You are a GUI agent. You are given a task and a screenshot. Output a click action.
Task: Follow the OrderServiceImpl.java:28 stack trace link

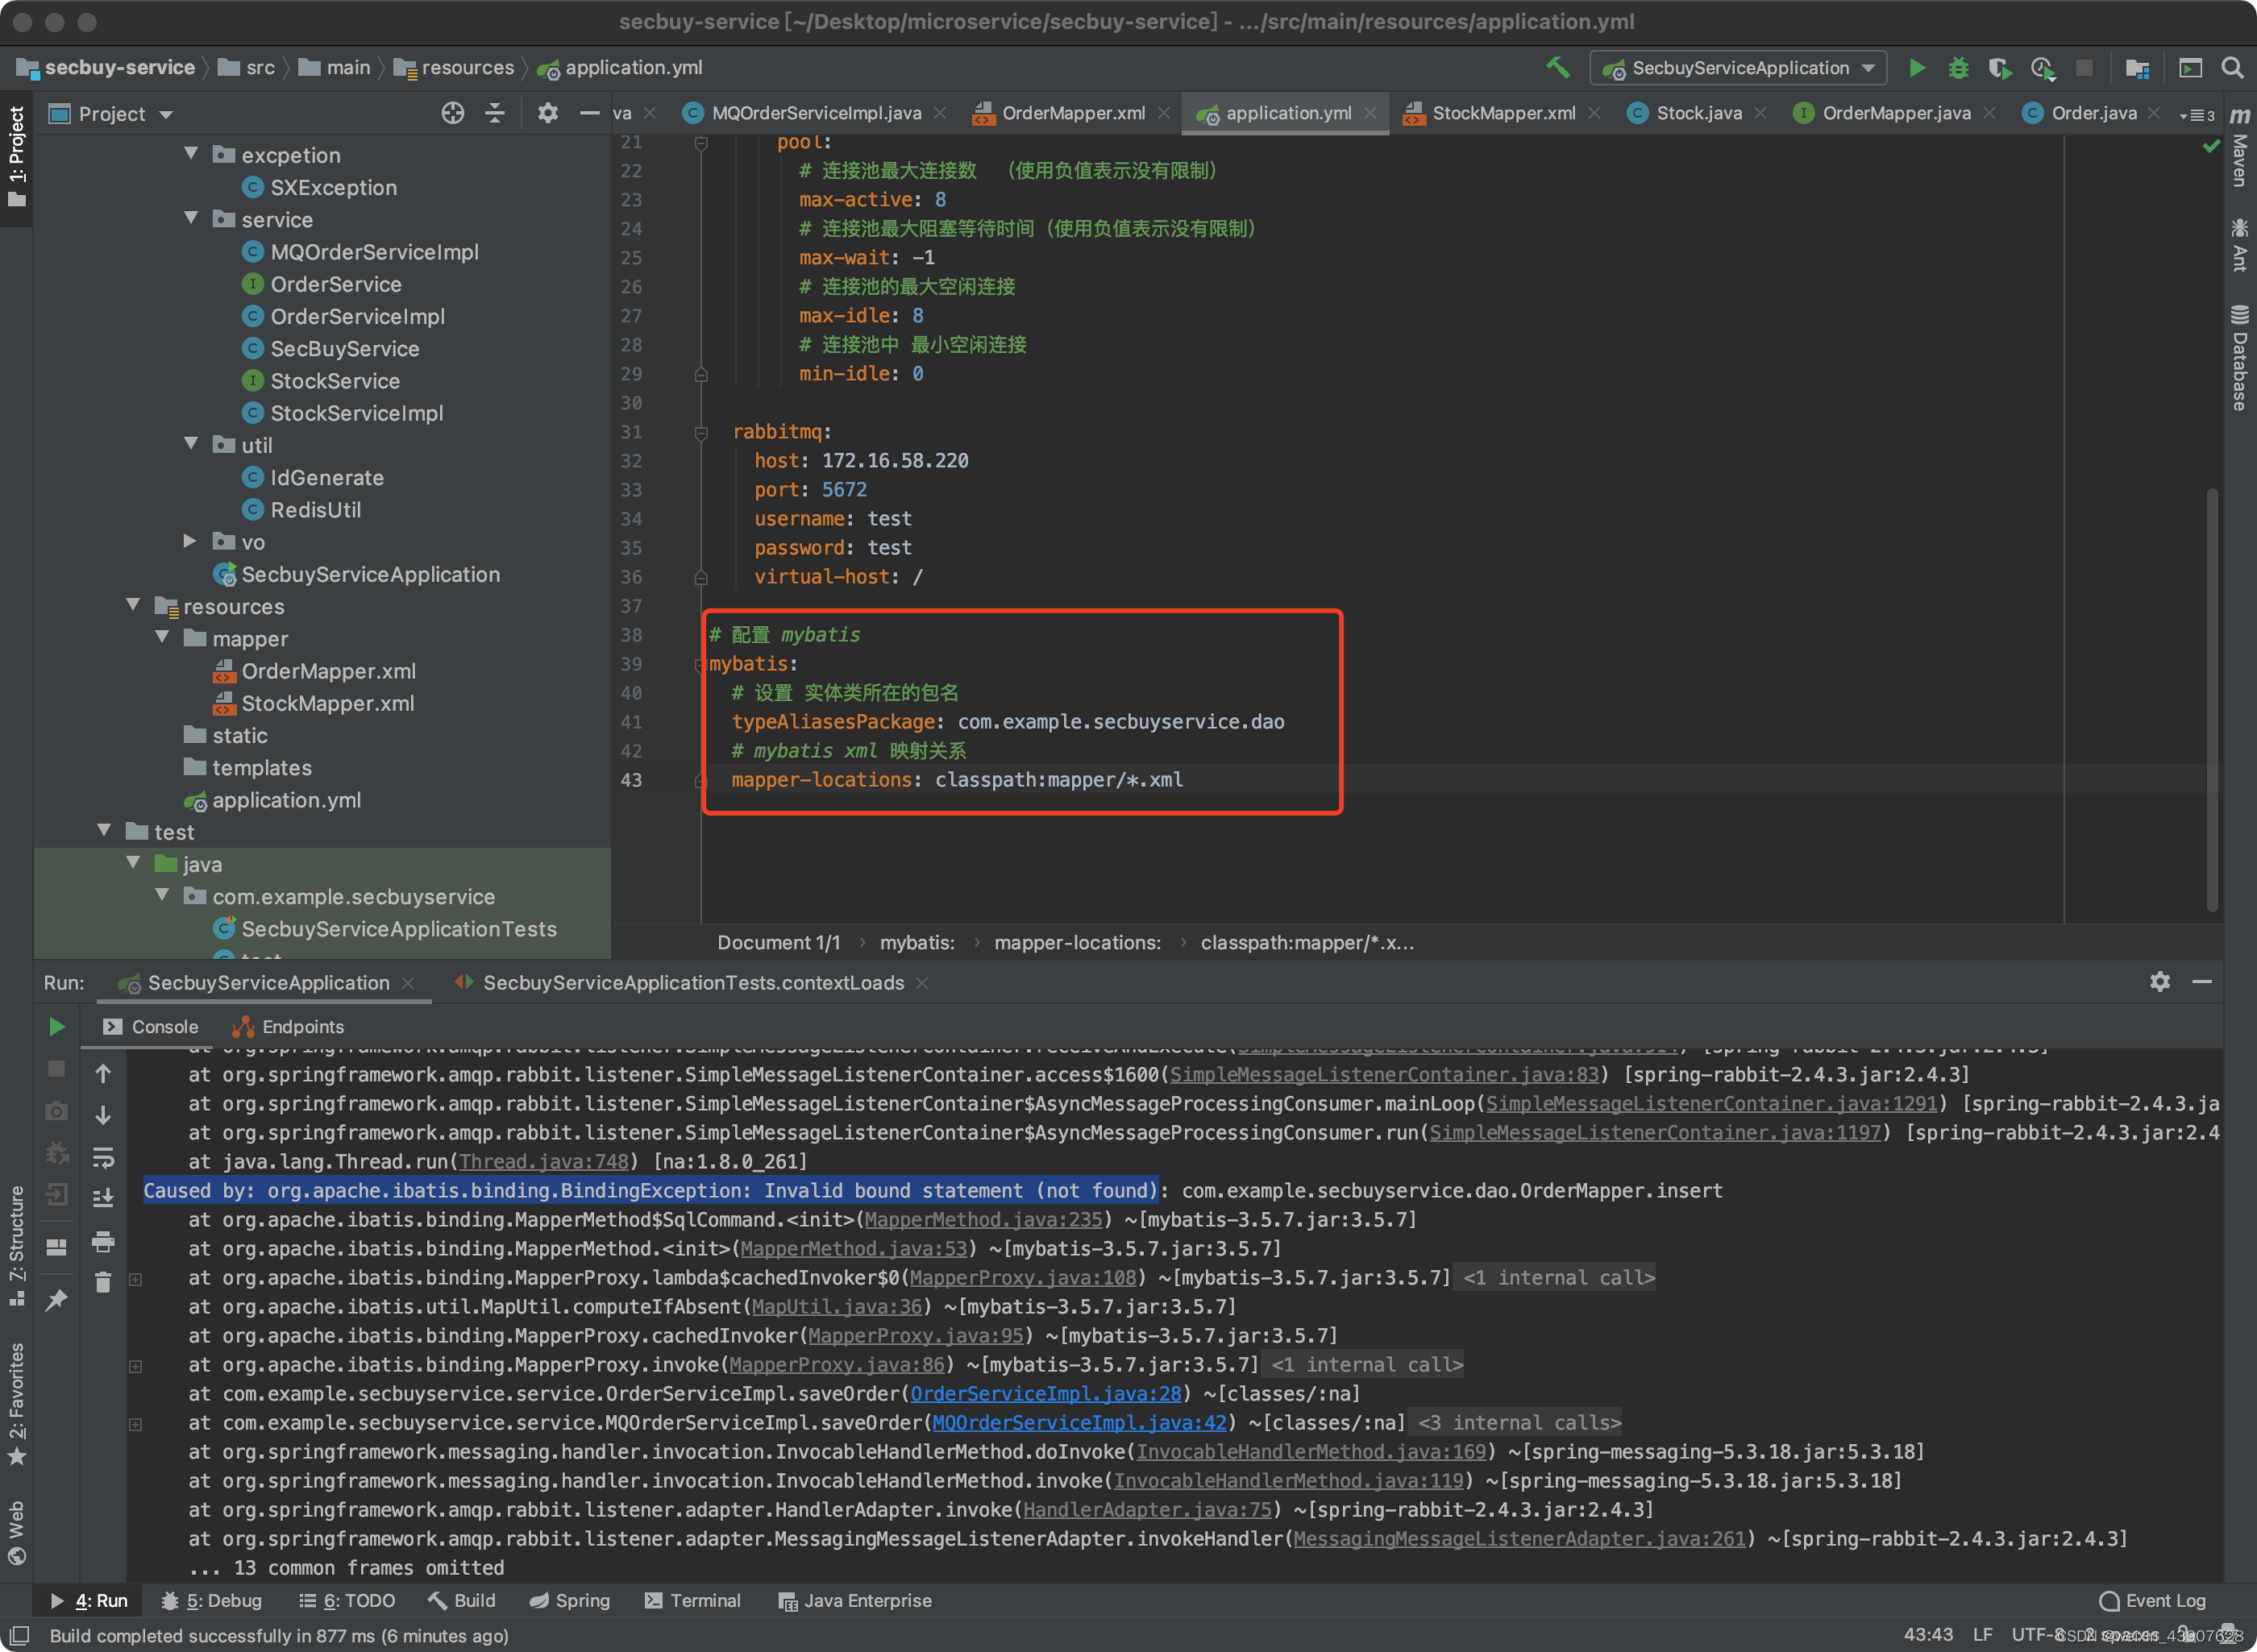tap(1046, 1393)
